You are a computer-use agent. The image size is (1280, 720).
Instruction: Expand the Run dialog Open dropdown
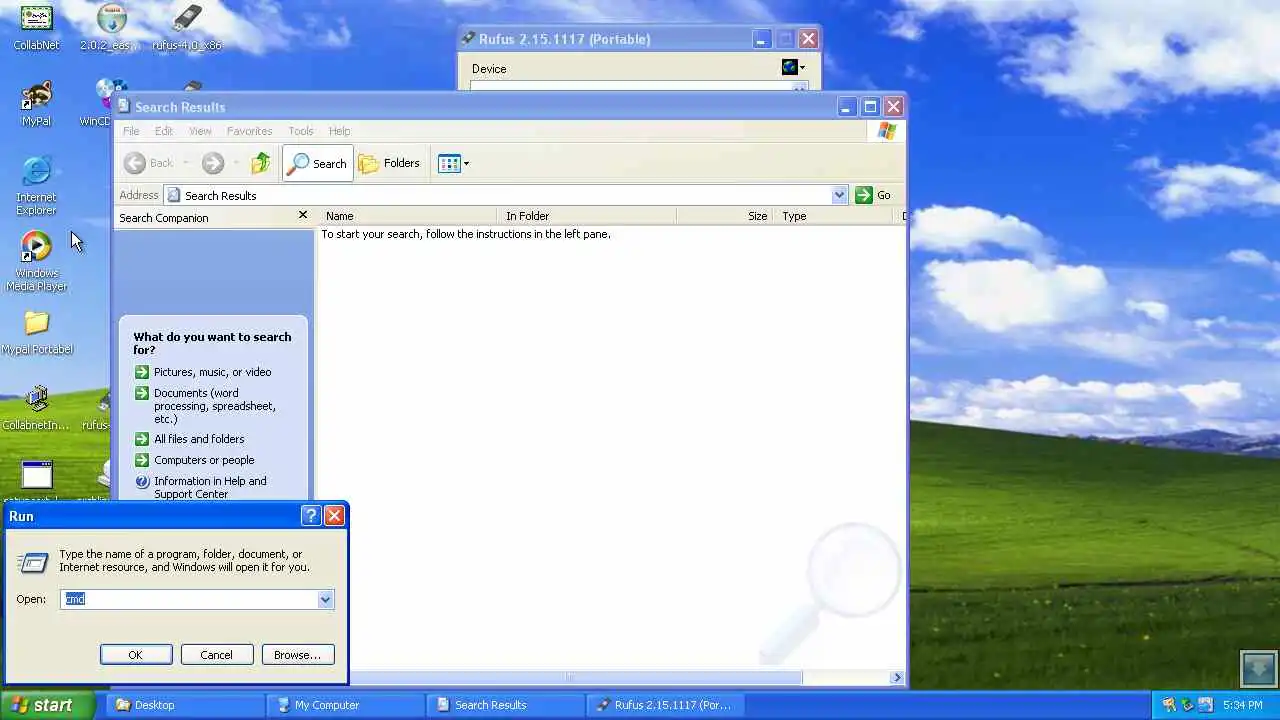(325, 599)
